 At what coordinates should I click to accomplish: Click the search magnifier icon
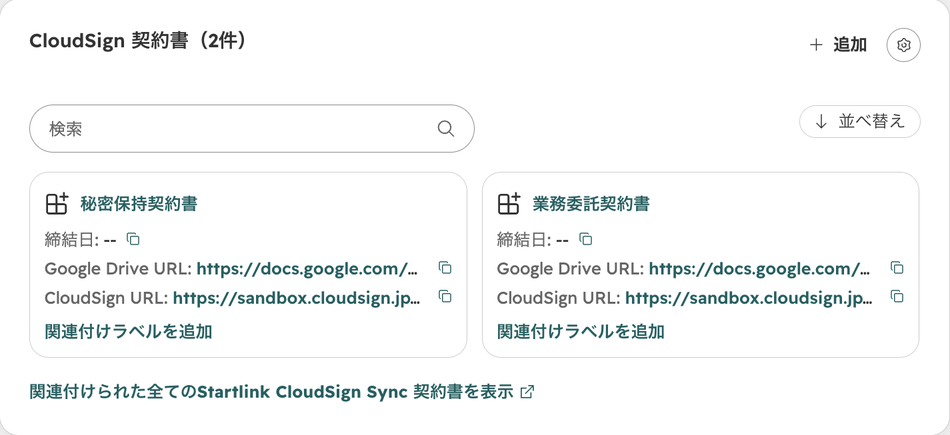(445, 128)
